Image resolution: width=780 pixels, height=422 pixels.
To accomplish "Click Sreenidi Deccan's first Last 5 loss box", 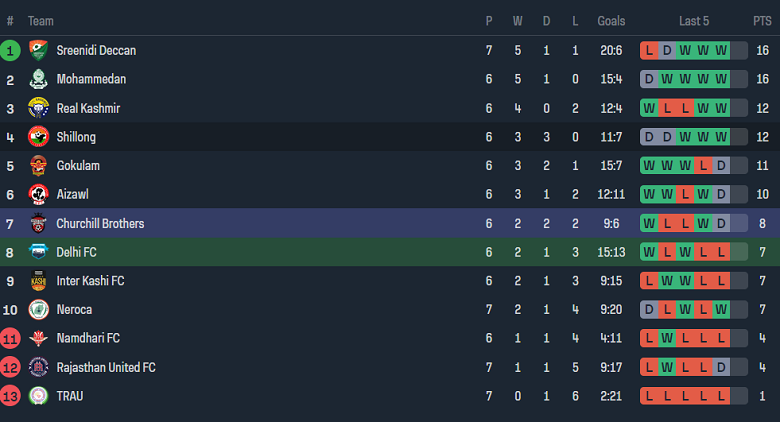I will [650, 50].
